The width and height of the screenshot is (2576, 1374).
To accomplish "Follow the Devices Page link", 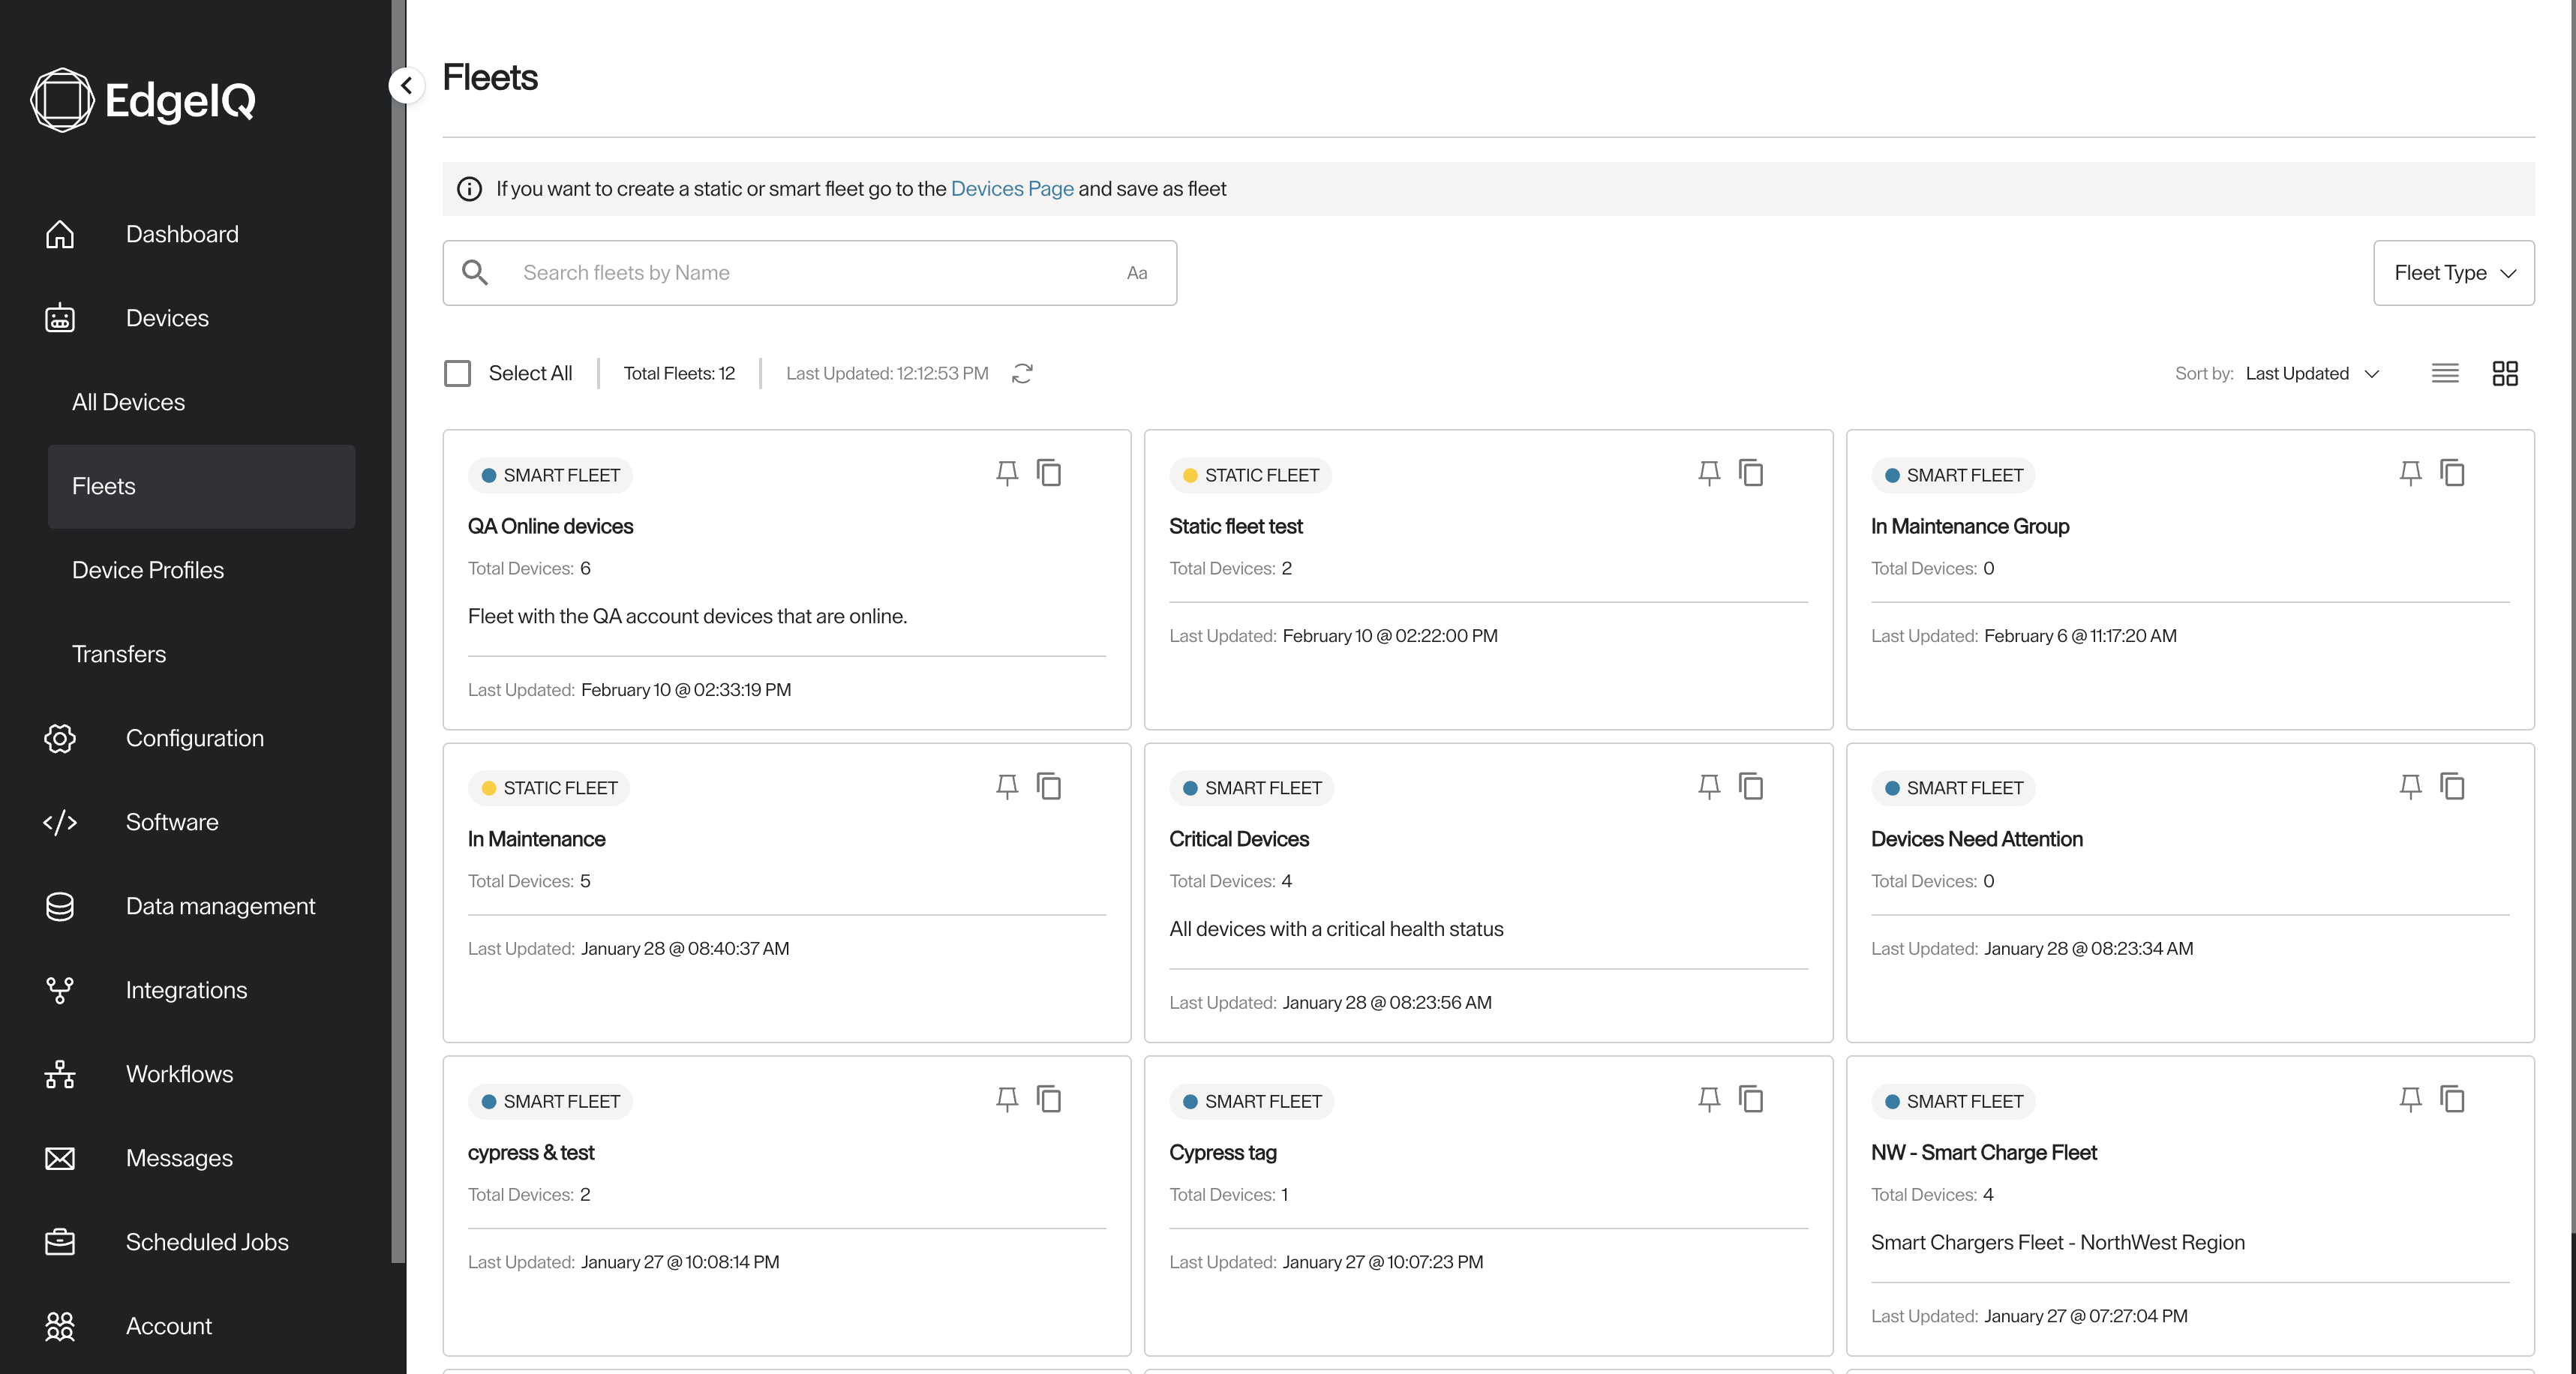I will (1011, 189).
